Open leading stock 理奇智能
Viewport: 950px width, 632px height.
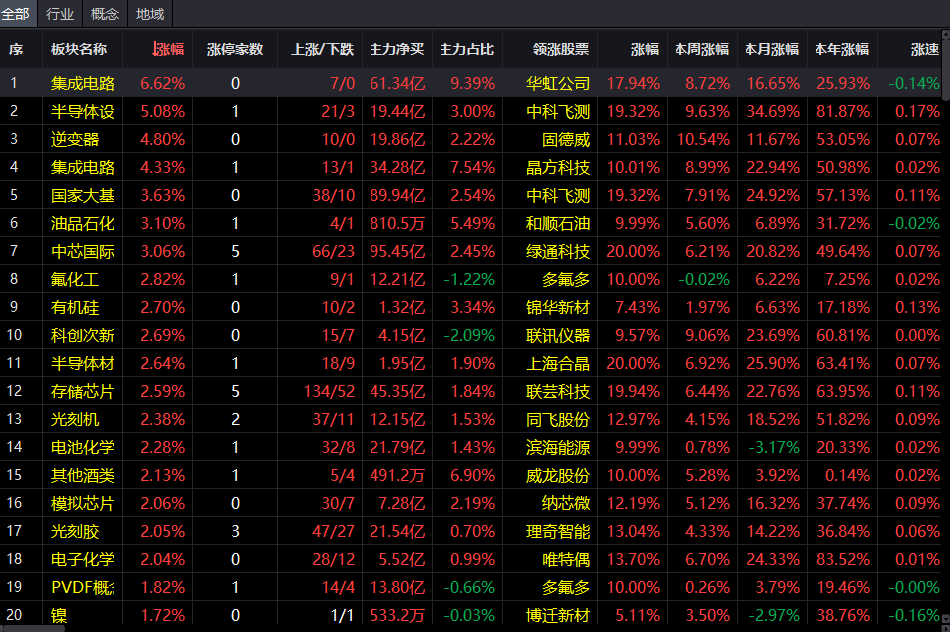pyautogui.click(x=558, y=531)
